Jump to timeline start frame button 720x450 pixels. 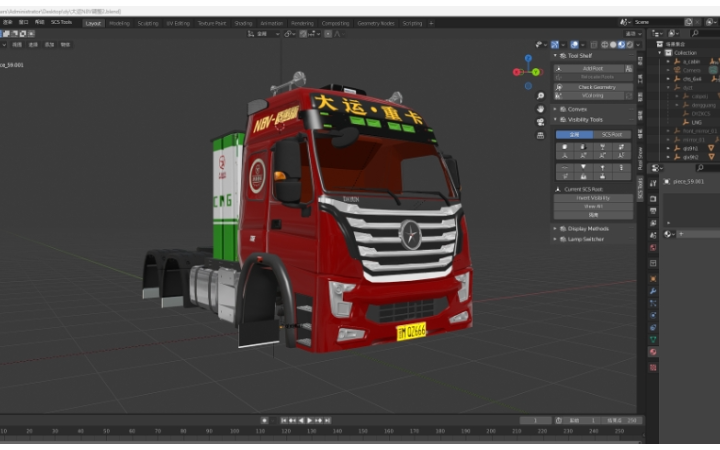284,420
